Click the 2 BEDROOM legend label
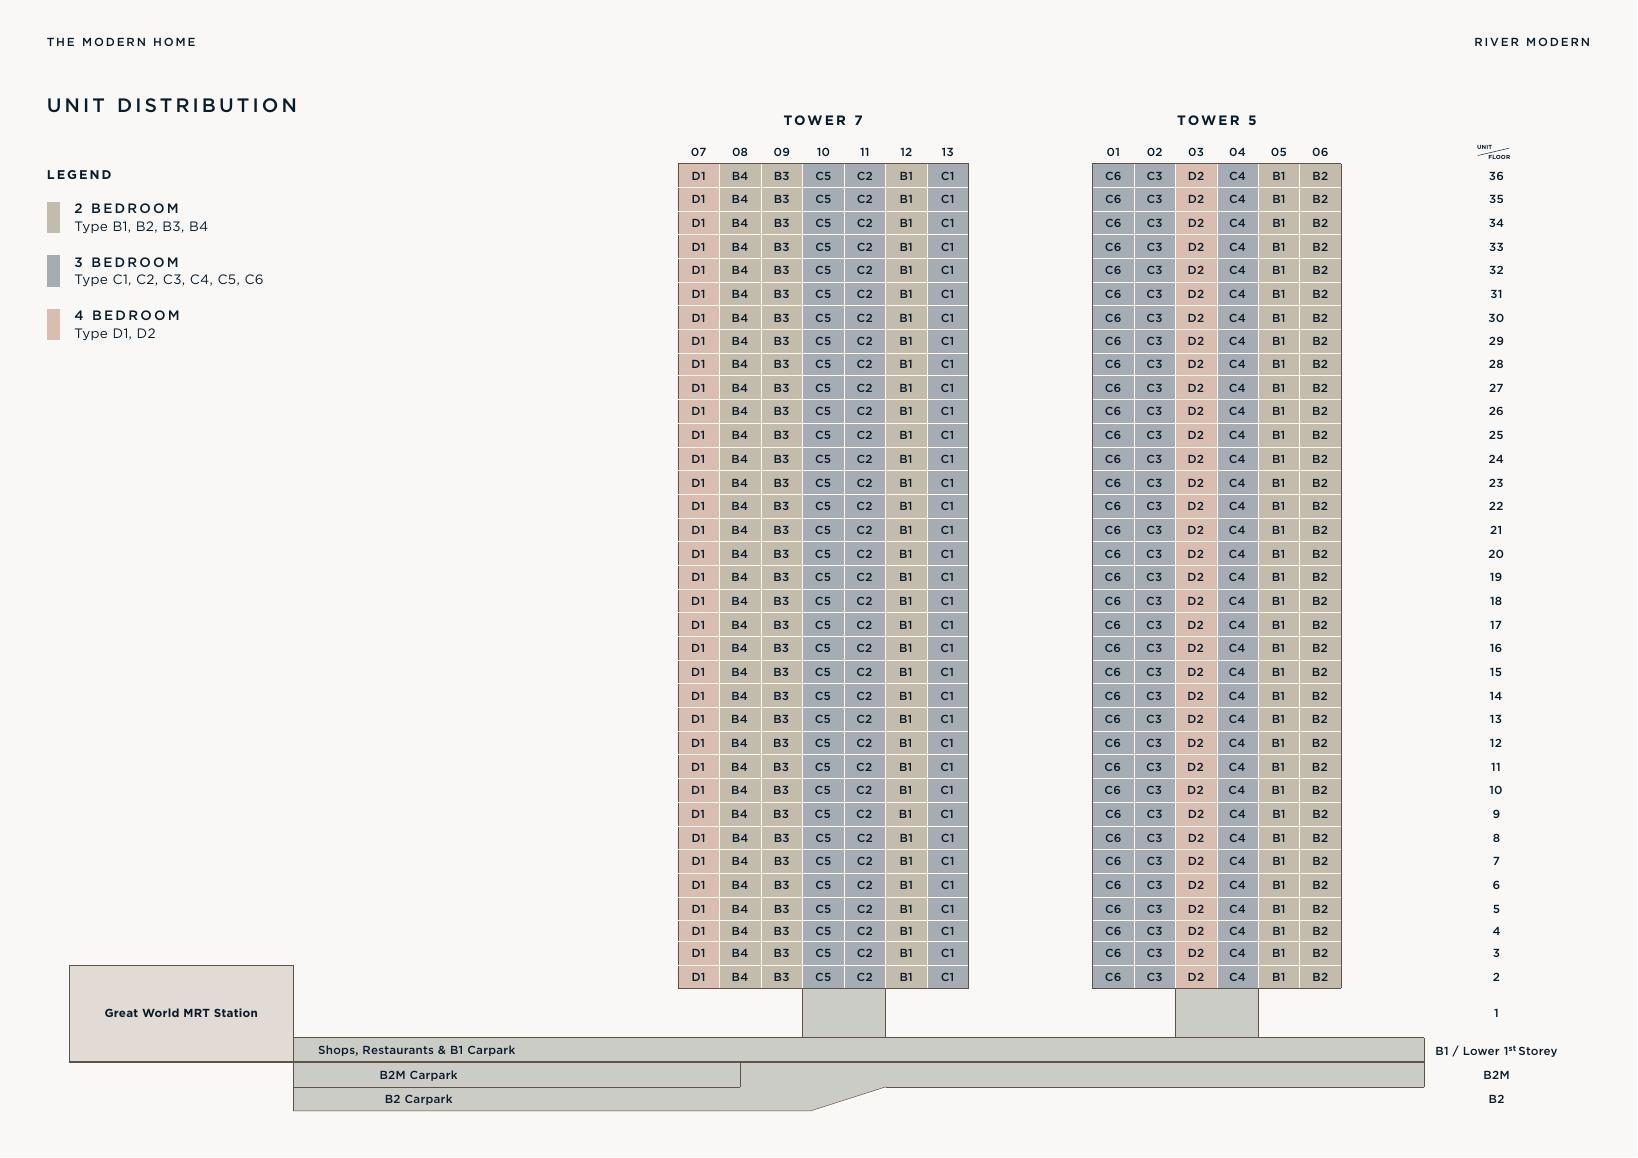1638x1158 pixels. (x=127, y=209)
